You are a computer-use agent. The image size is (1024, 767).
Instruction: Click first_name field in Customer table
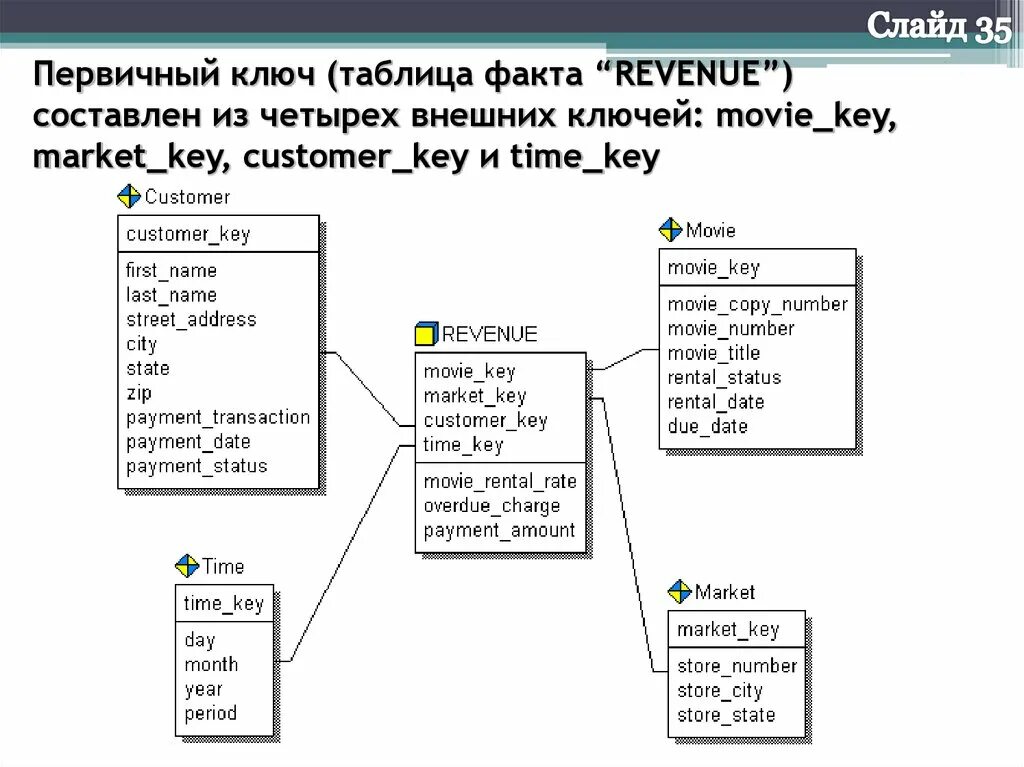click(171, 270)
